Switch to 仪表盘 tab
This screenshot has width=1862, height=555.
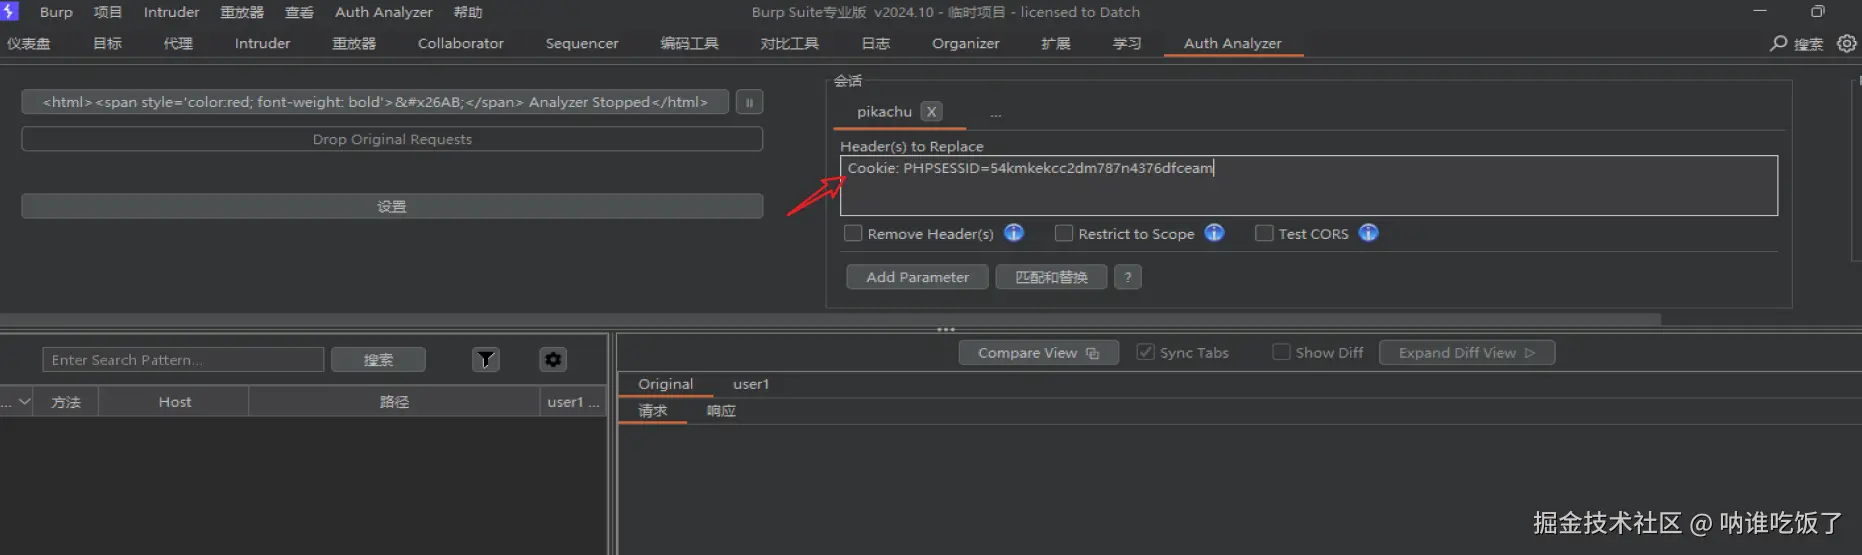tap(28, 43)
